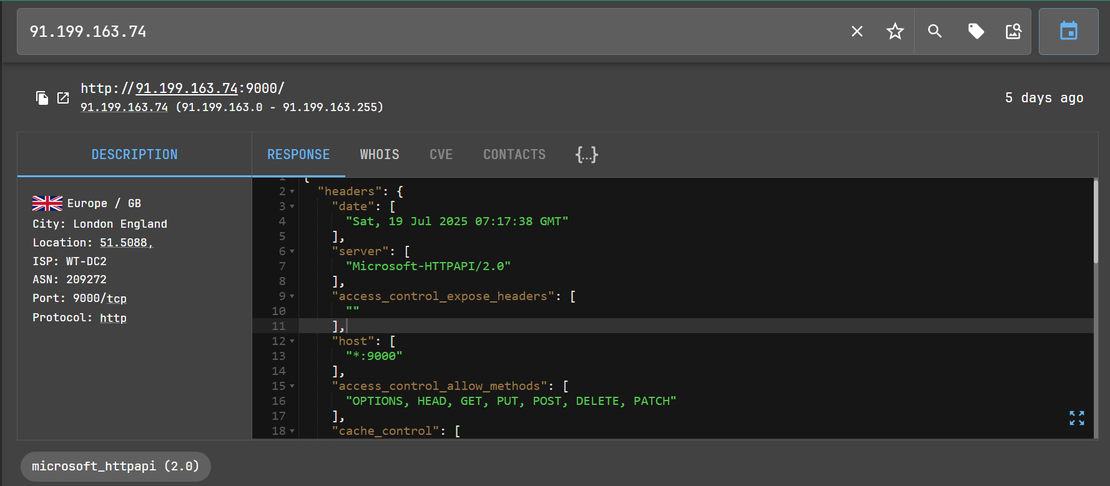Collapse the "headers" object fold arrow
The width and height of the screenshot is (1110, 486).
click(x=292, y=191)
